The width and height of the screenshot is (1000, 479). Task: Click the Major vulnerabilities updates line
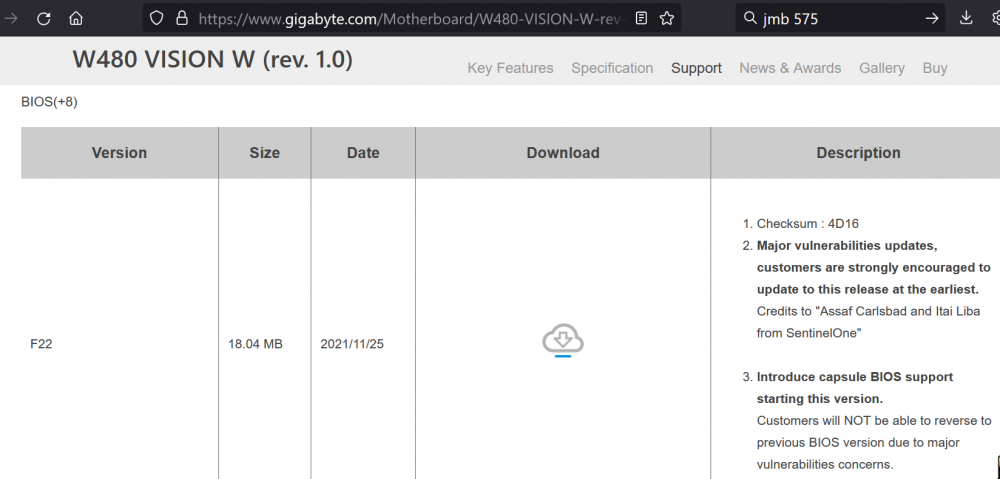coord(847,246)
